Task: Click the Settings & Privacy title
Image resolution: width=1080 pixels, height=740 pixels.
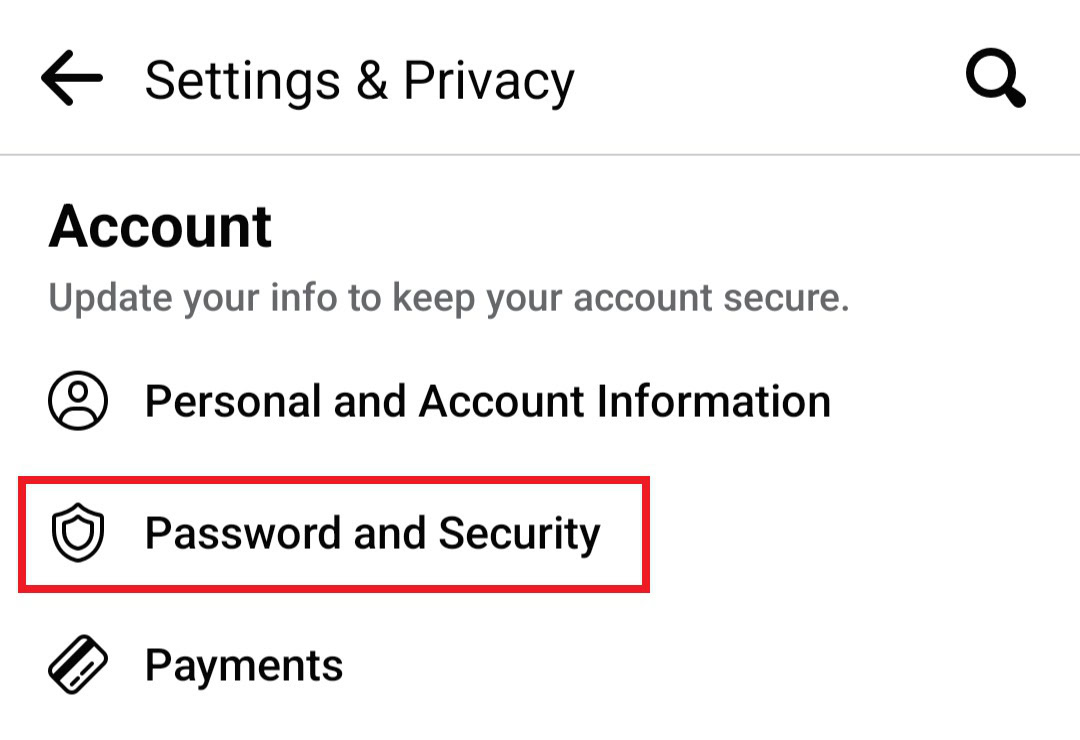Action: (359, 80)
